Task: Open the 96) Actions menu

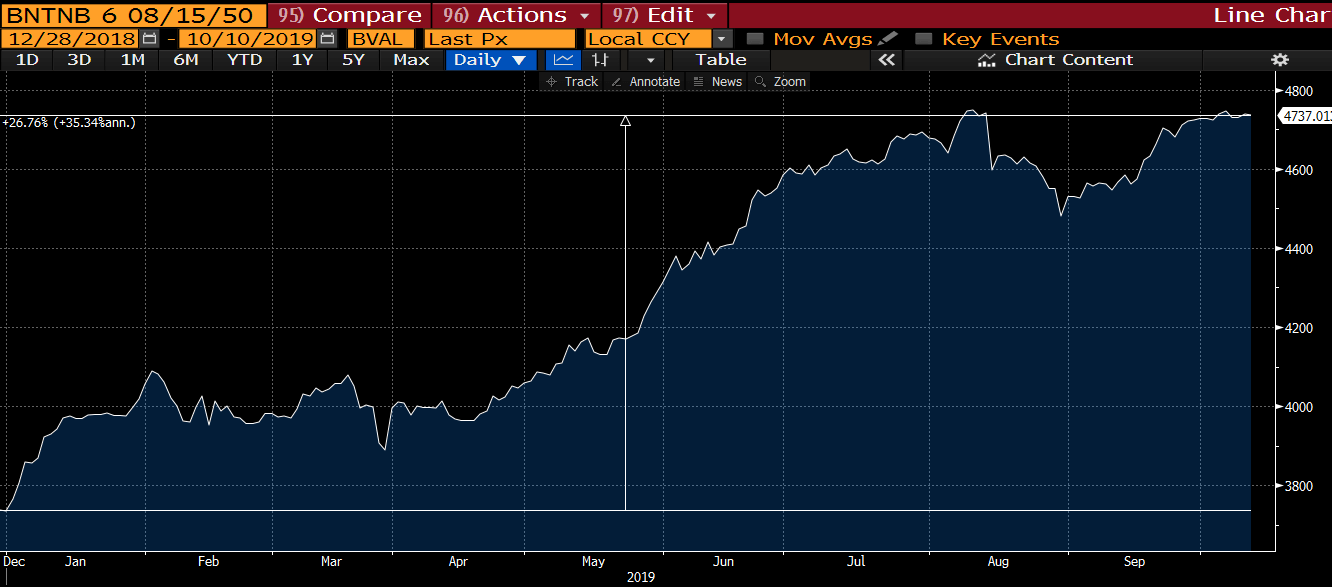Action: 516,15
